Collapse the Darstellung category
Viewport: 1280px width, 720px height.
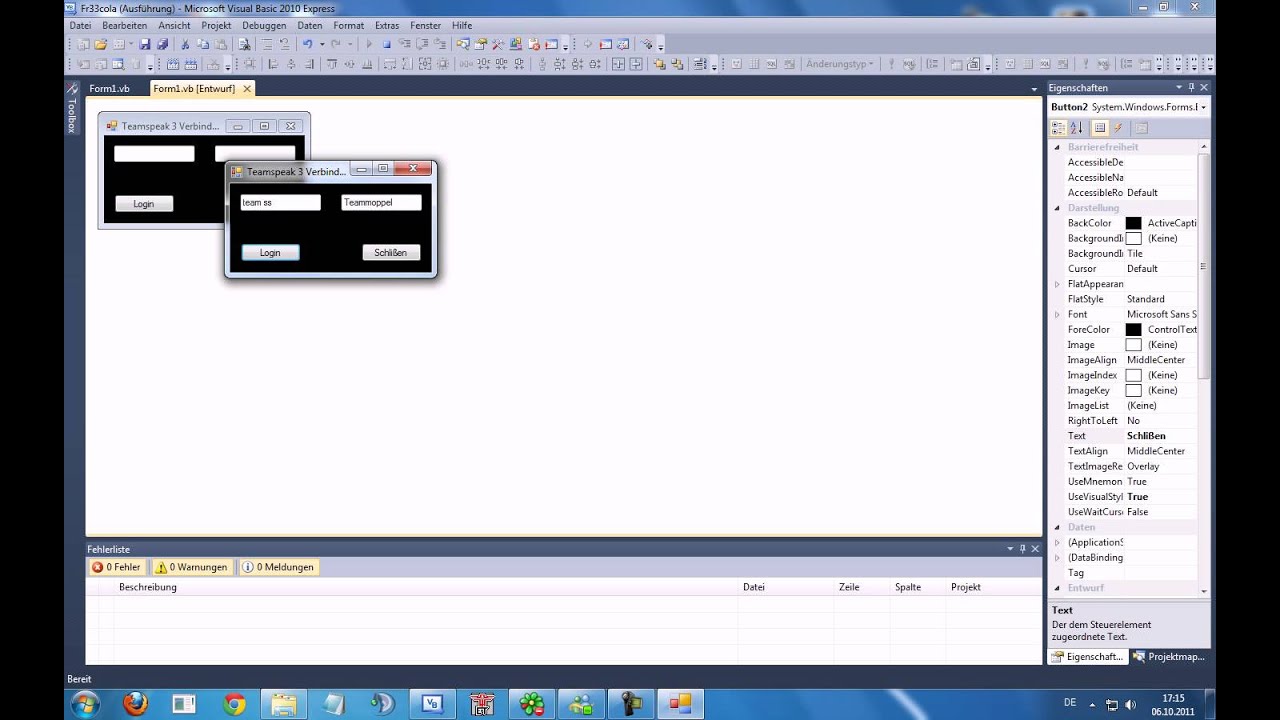click(1057, 208)
